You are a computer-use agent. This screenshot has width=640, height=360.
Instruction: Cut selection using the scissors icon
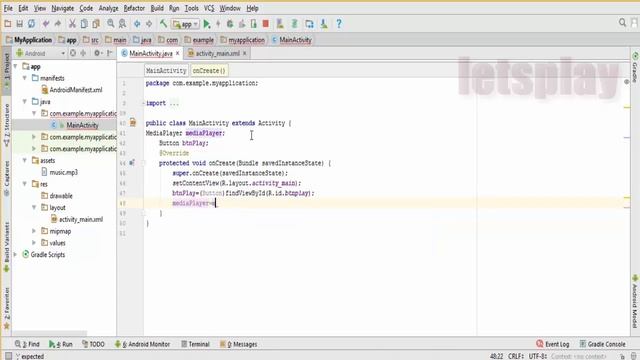coord(72,24)
